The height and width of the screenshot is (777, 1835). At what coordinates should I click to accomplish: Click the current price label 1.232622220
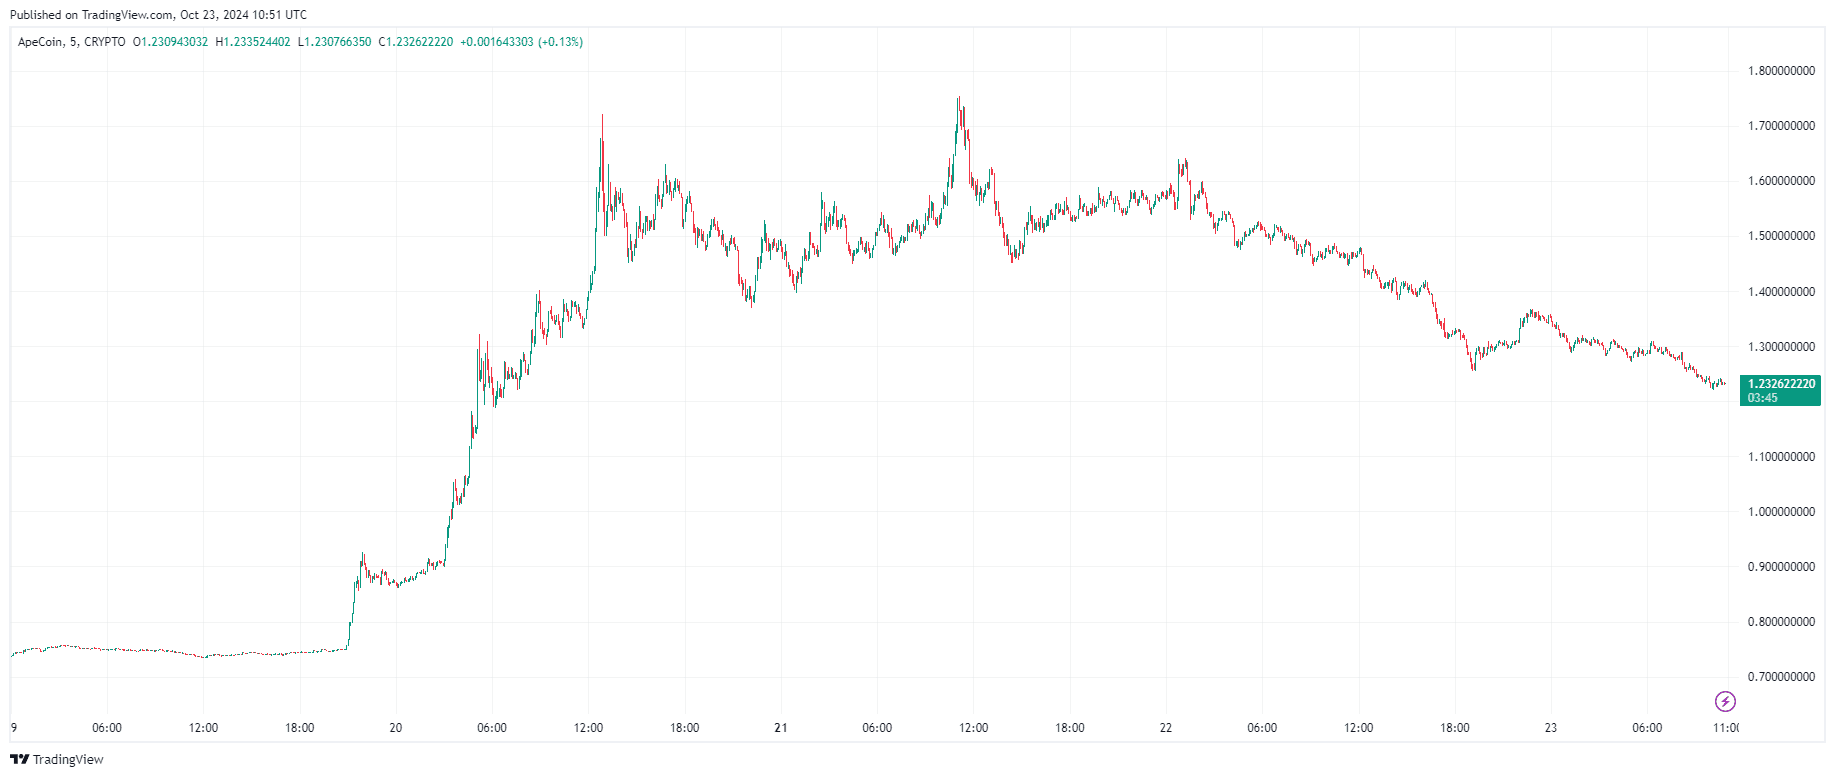[1781, 384]
